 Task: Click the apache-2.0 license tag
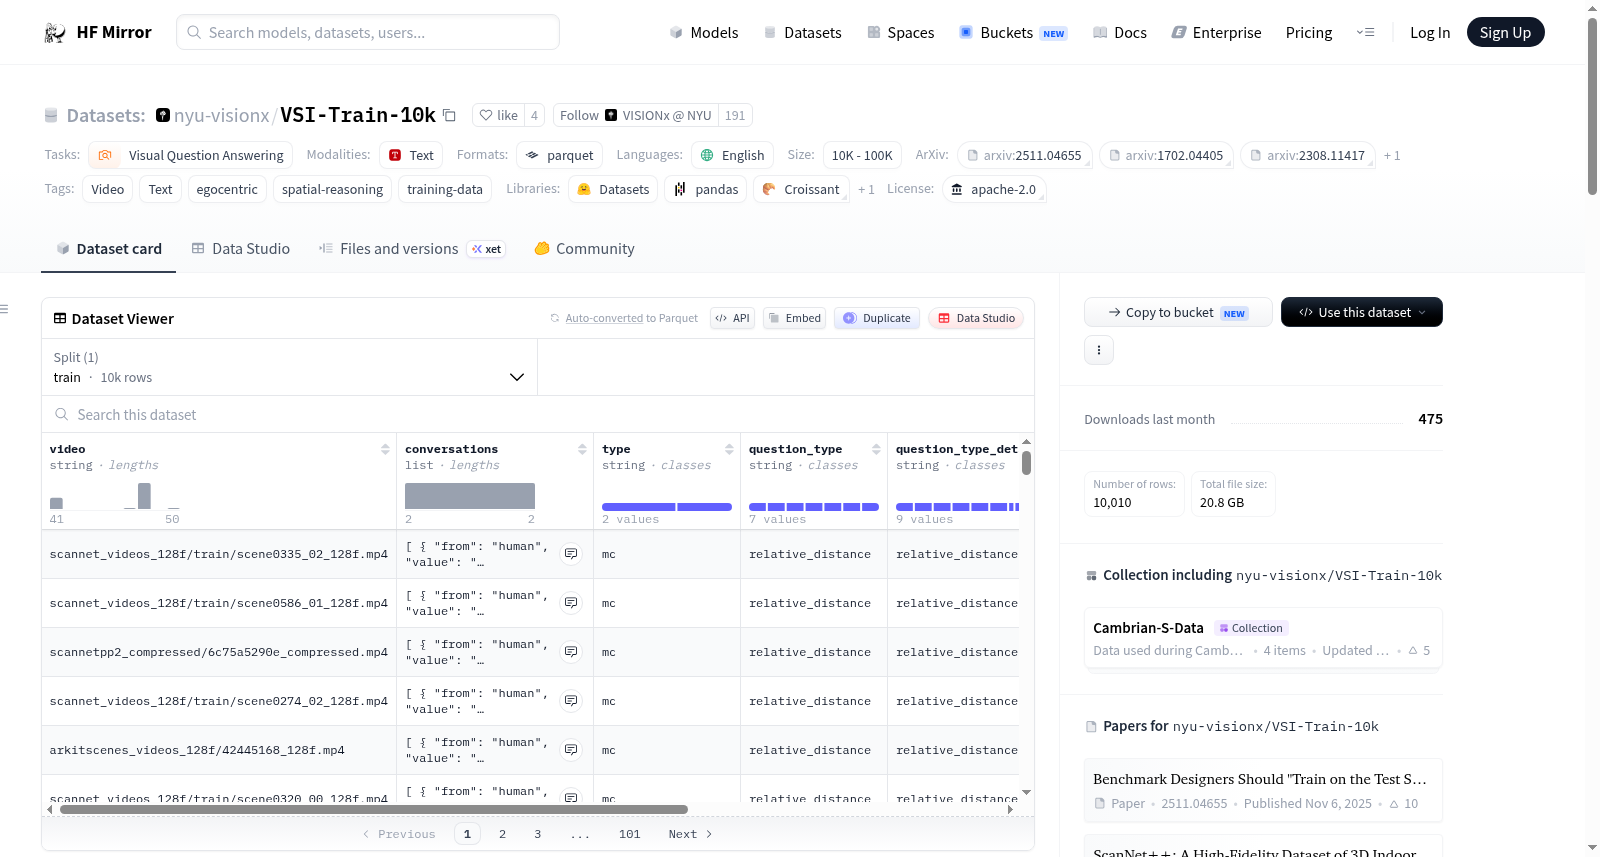tap(994, 189)
